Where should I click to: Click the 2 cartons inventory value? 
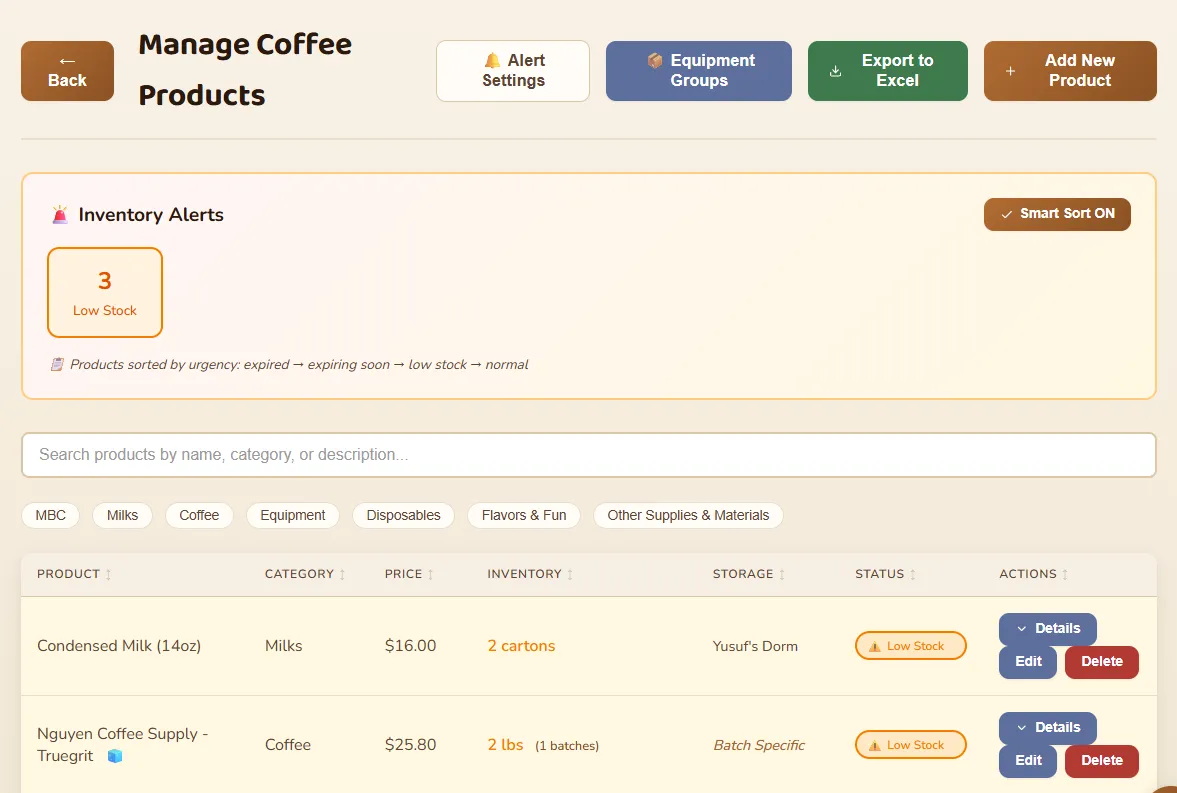click(x=521, y=646)
